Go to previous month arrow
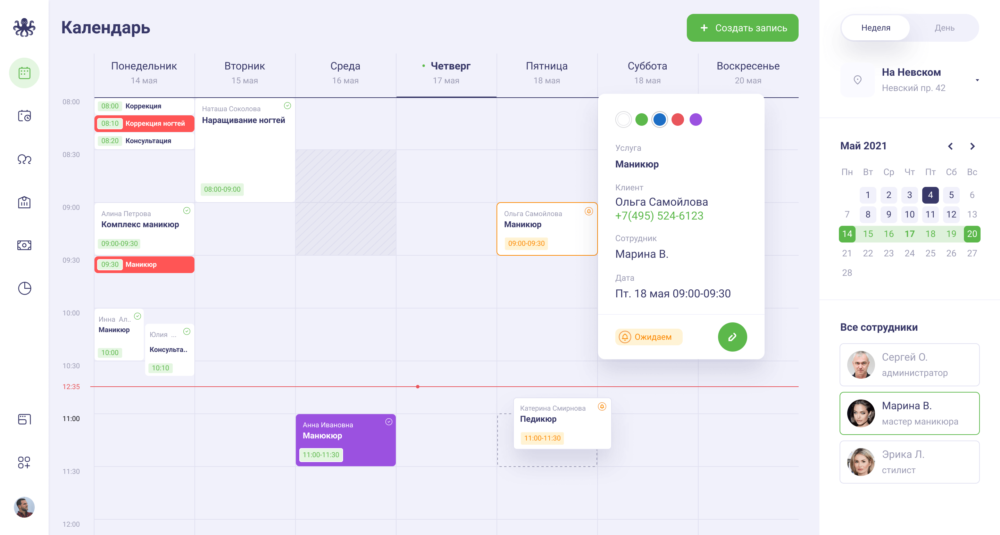Viewport: 1000px width, 535px height. (x=950, y=146)
